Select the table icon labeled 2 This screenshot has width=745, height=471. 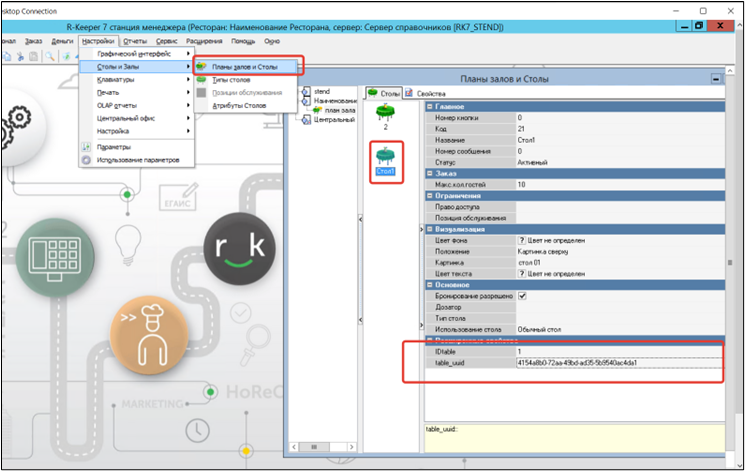coord(385,113)
